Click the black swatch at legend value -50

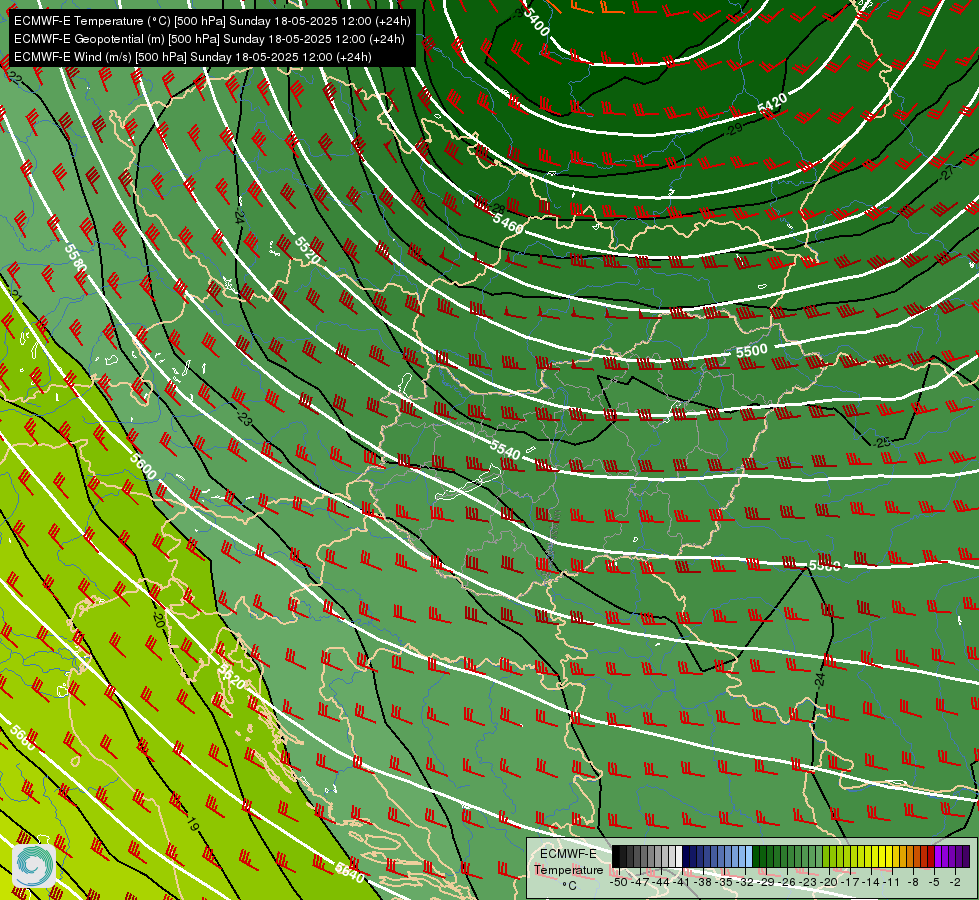[616, 856]
